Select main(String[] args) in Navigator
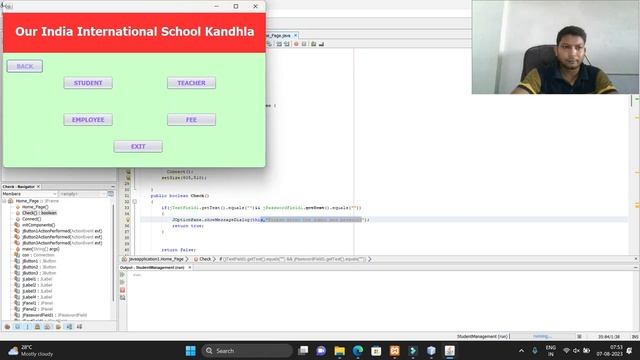Image resolution: width=640 pixels, height=360 pixels. point(41,249)
